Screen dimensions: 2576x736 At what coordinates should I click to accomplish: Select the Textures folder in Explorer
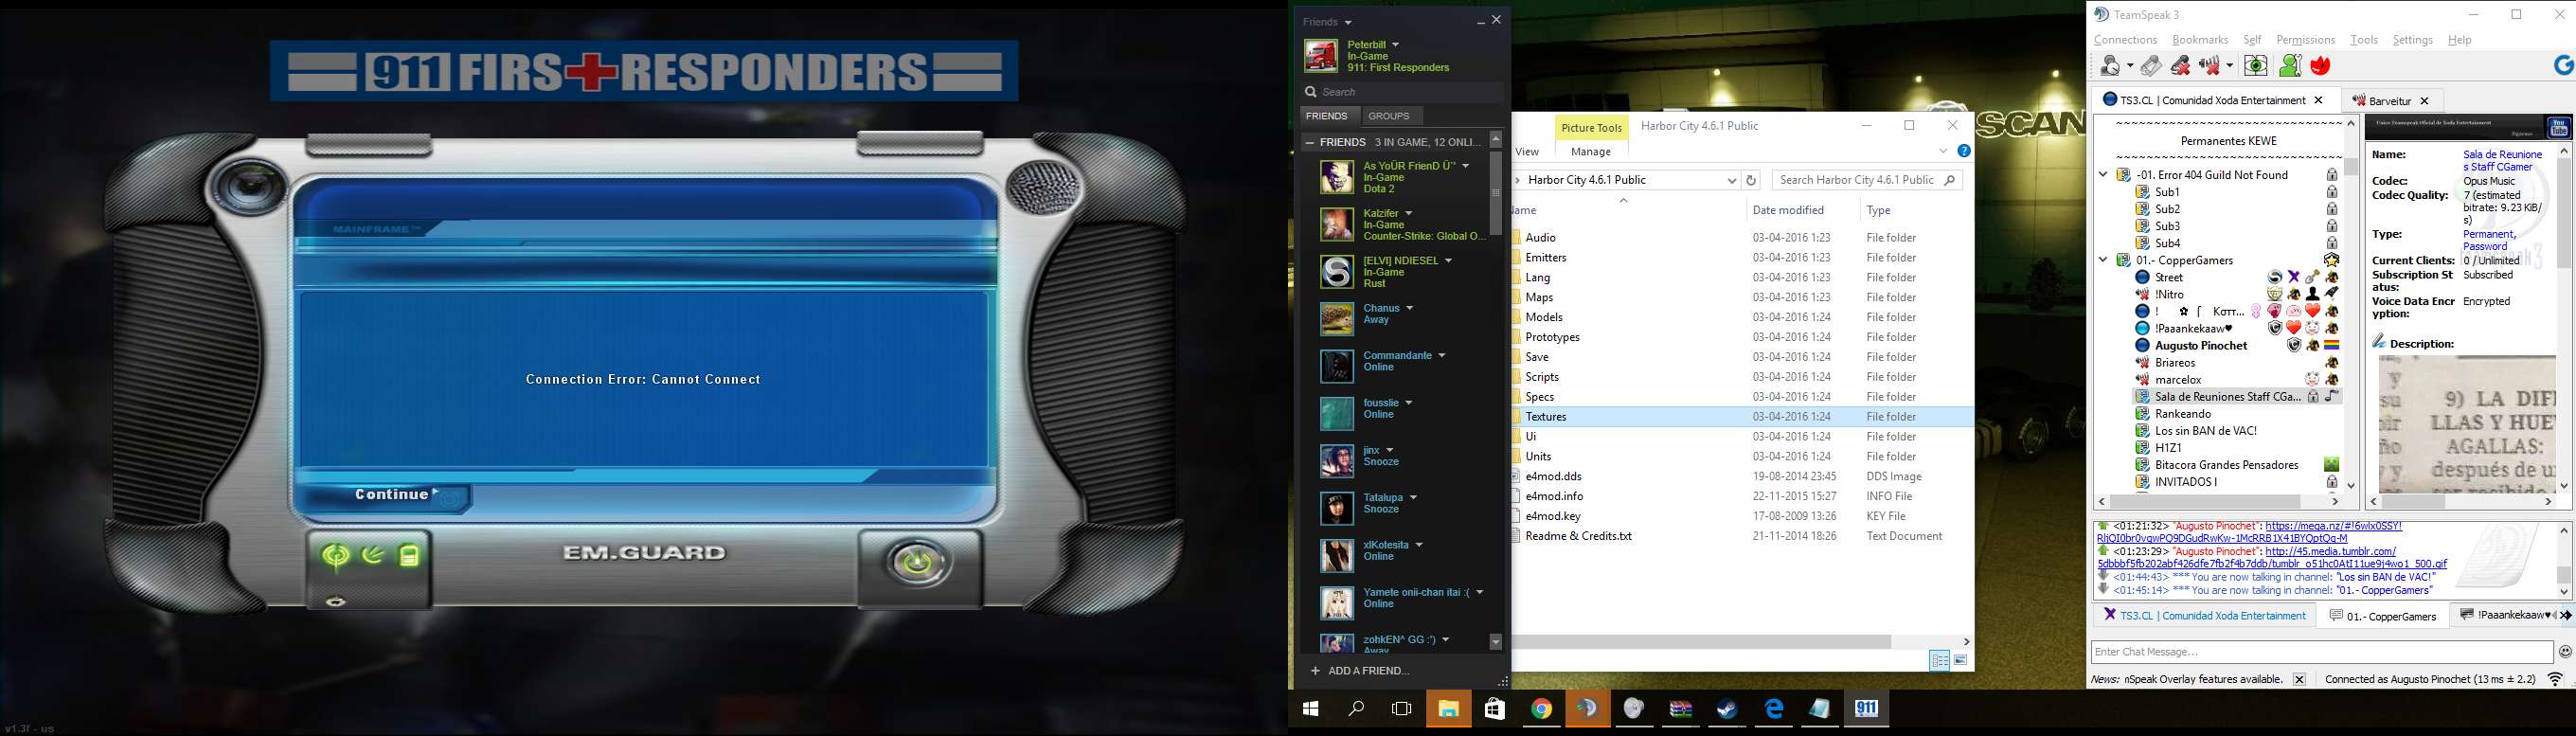1742,417
